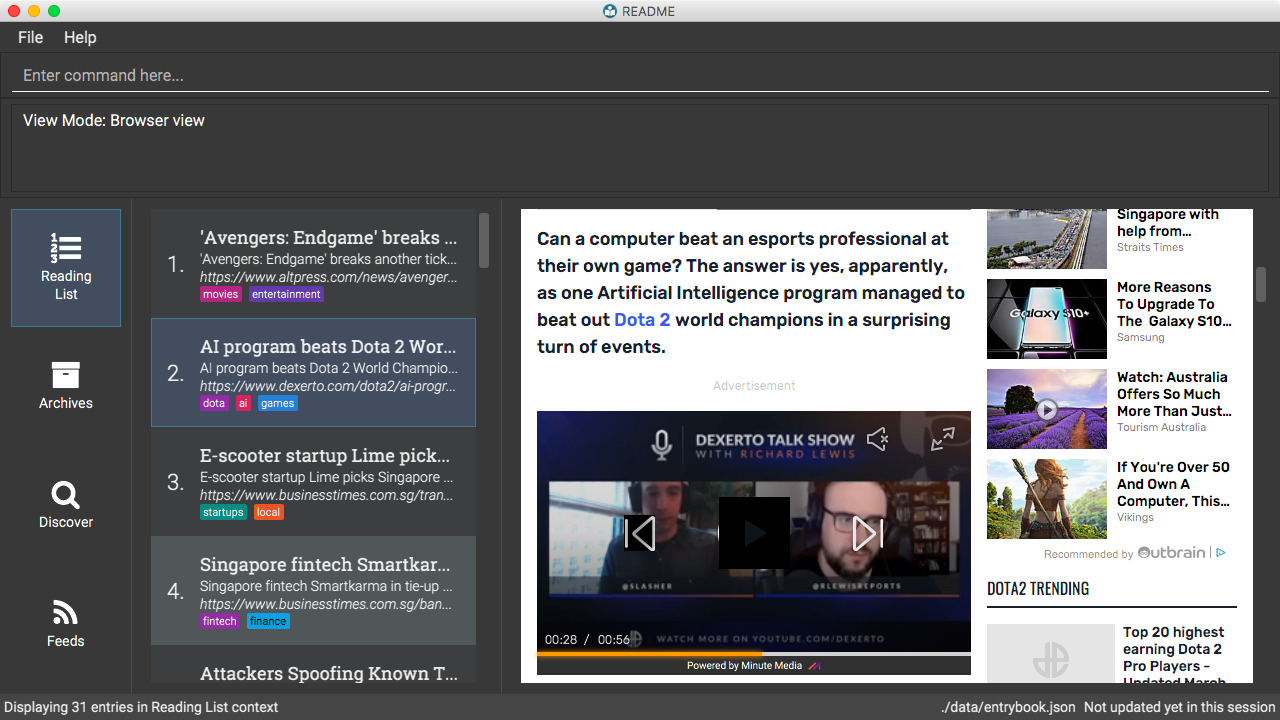Click Not updated yet in this session text
Screen dimensions: 1280x720
[x=1180, y=707]
